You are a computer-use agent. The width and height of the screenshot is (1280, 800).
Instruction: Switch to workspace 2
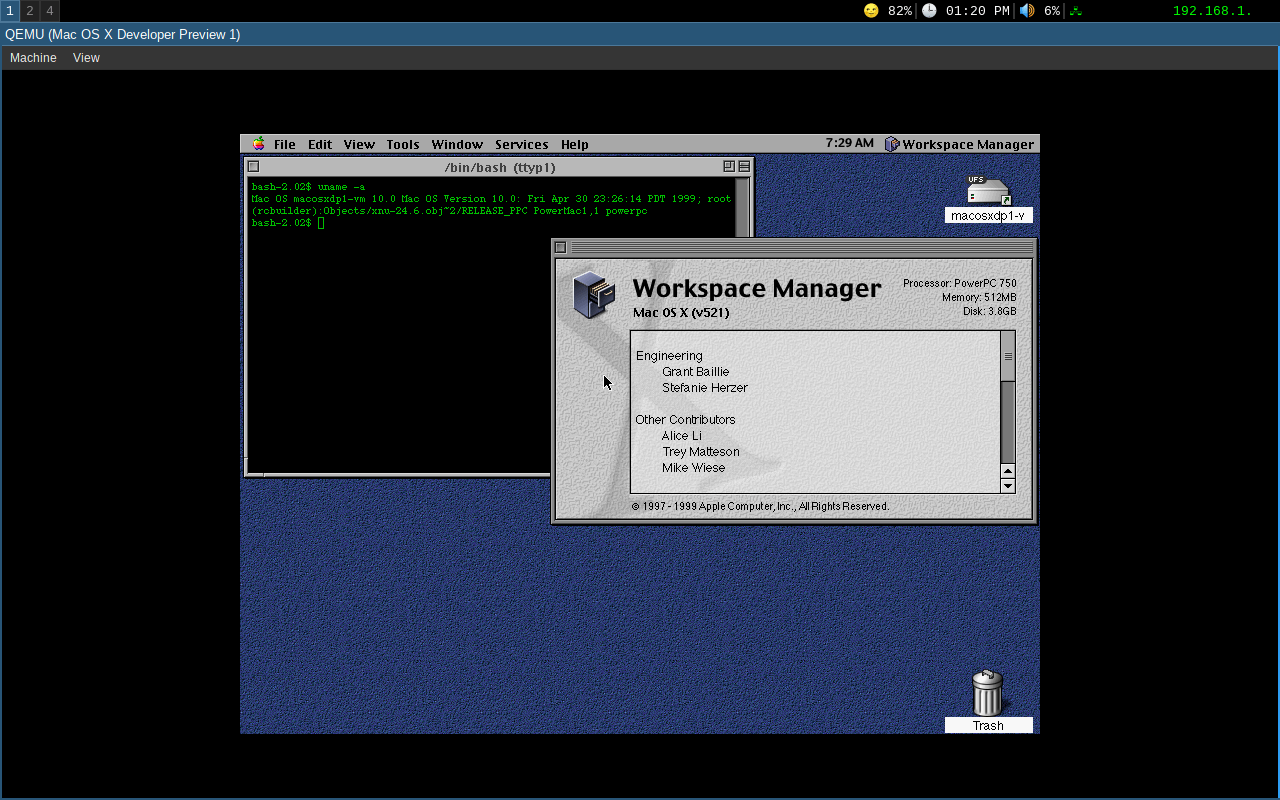(x=30, y=11)
